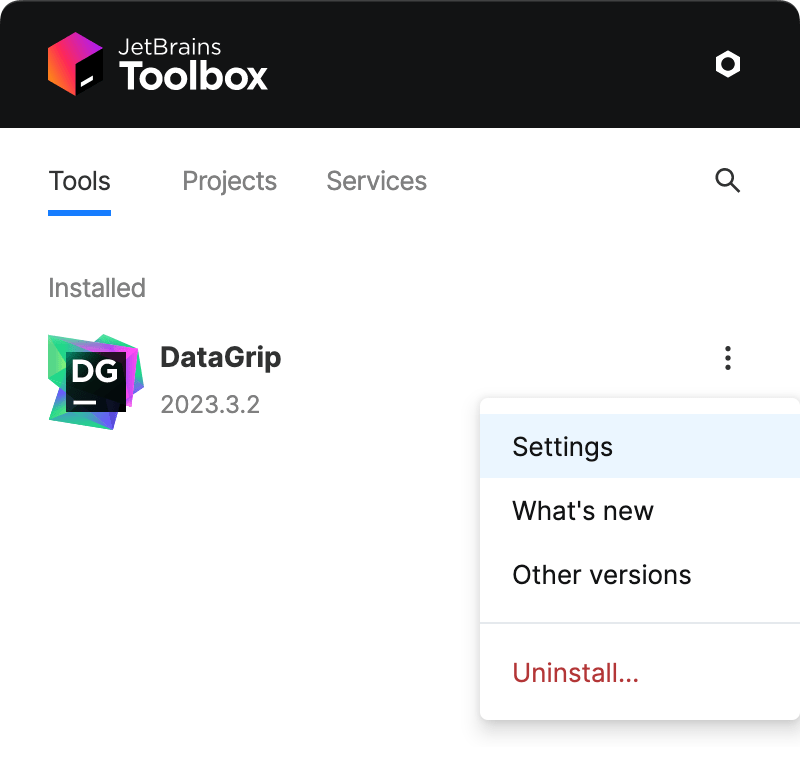The image size is (800, 760).
Task: Click the DataGrip application icon
Action: tap(95, 381)
